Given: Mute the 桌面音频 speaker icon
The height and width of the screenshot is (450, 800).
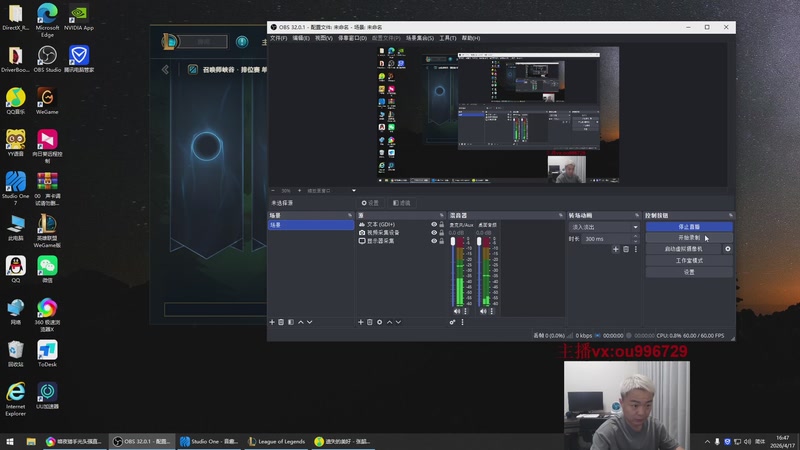Looking at the screenshot, I should point(483,311).
